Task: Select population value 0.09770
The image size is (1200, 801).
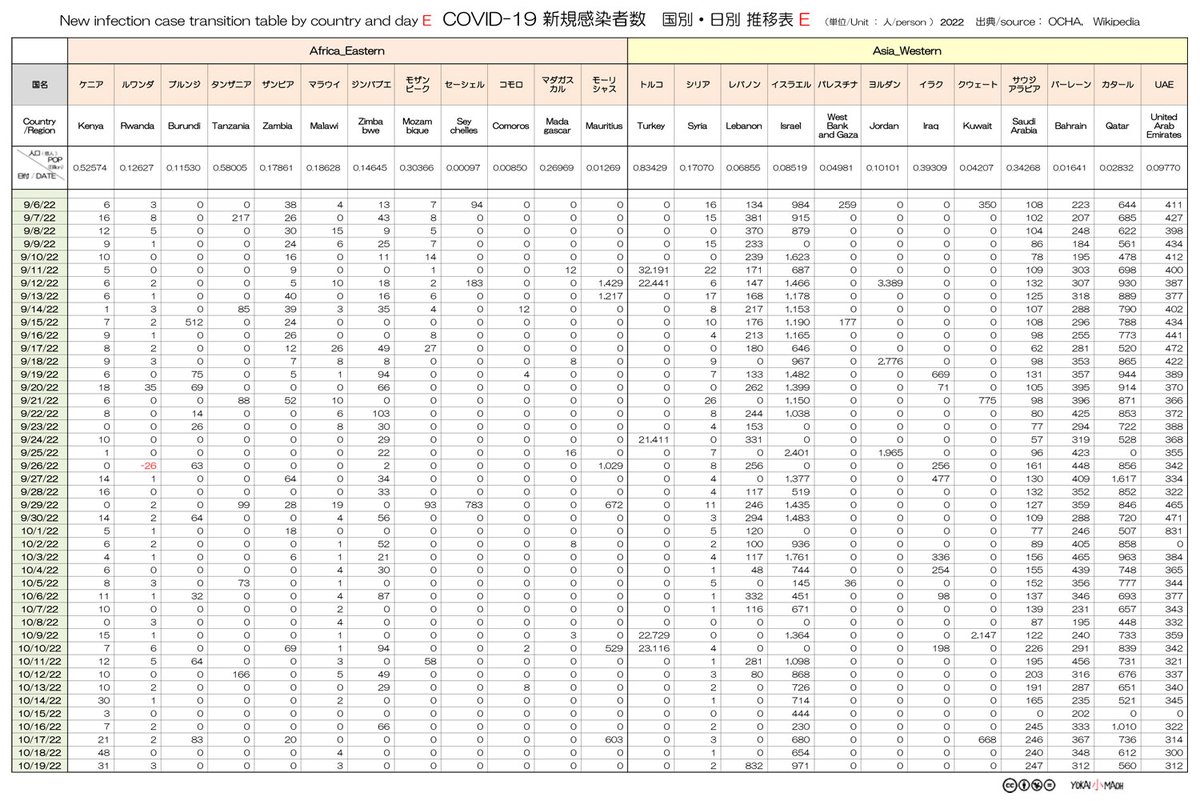Action: coord(1165,168)
